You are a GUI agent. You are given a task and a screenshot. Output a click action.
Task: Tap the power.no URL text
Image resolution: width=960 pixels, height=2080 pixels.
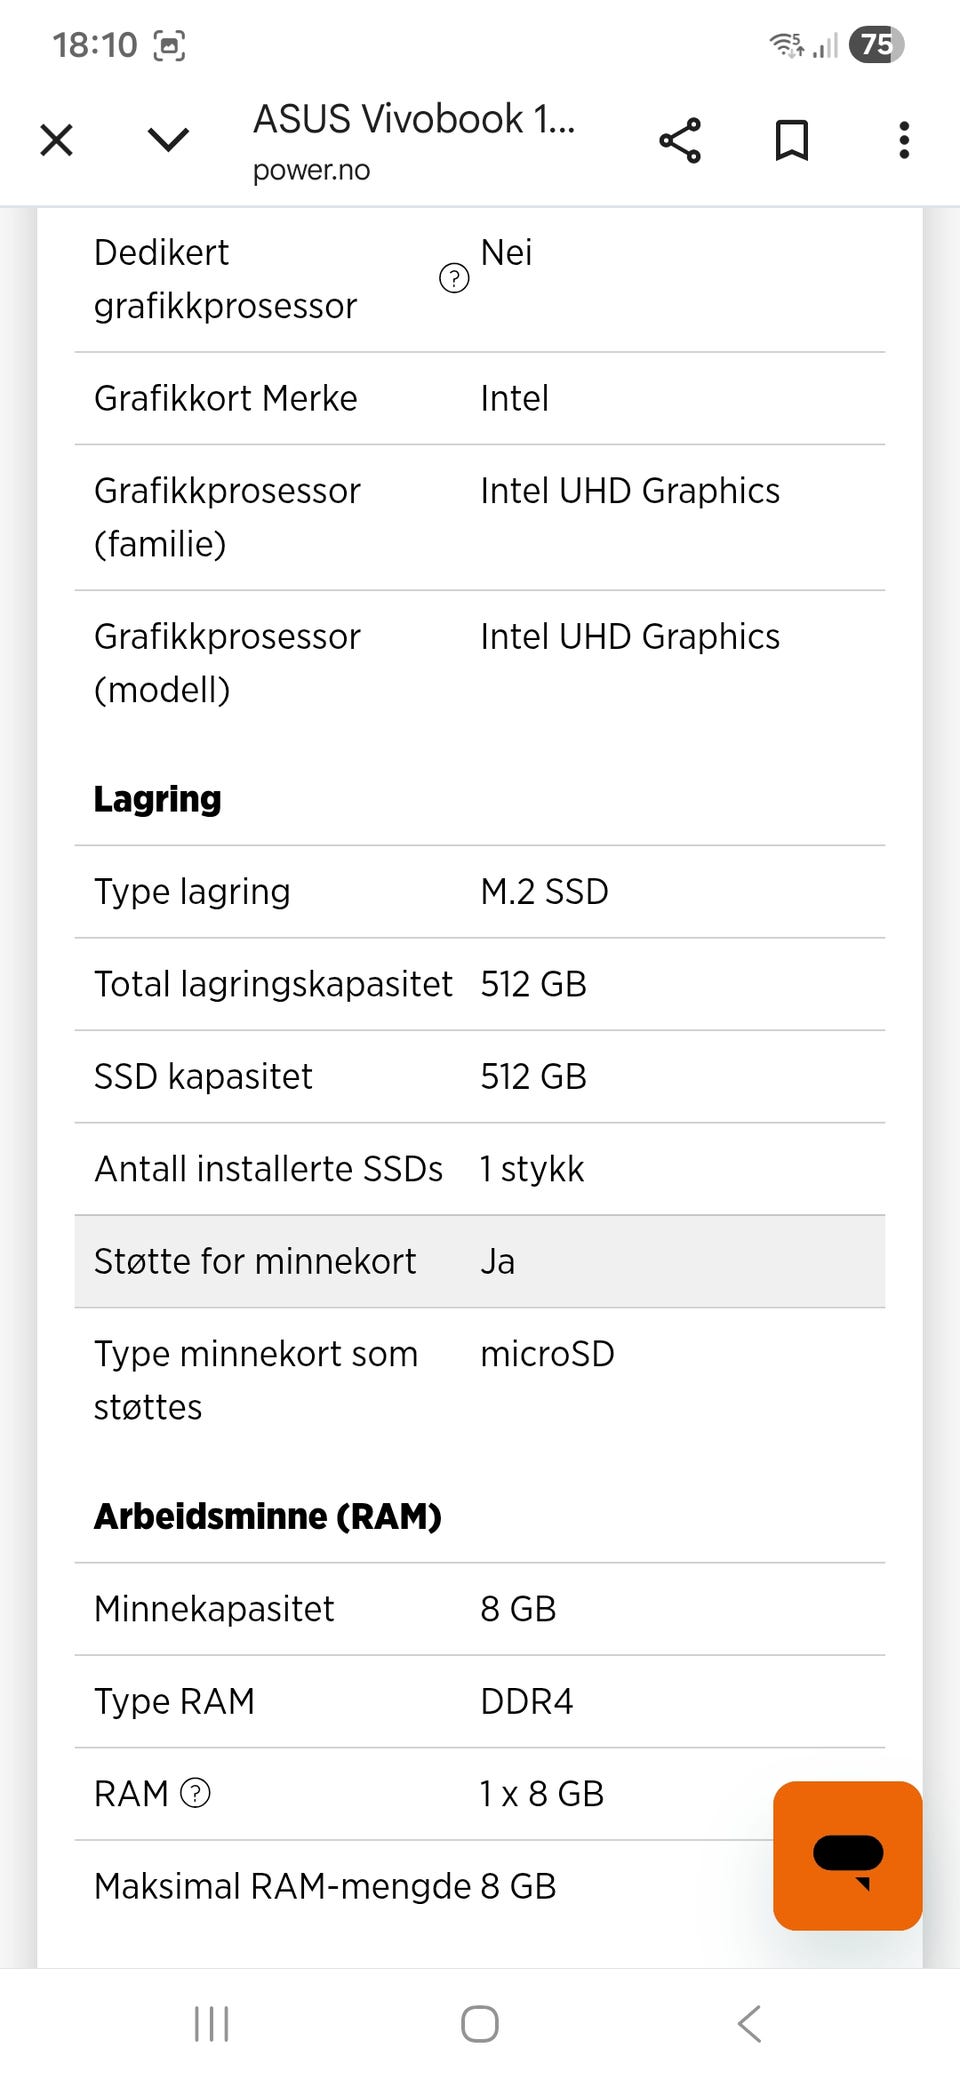coord(311,171)
